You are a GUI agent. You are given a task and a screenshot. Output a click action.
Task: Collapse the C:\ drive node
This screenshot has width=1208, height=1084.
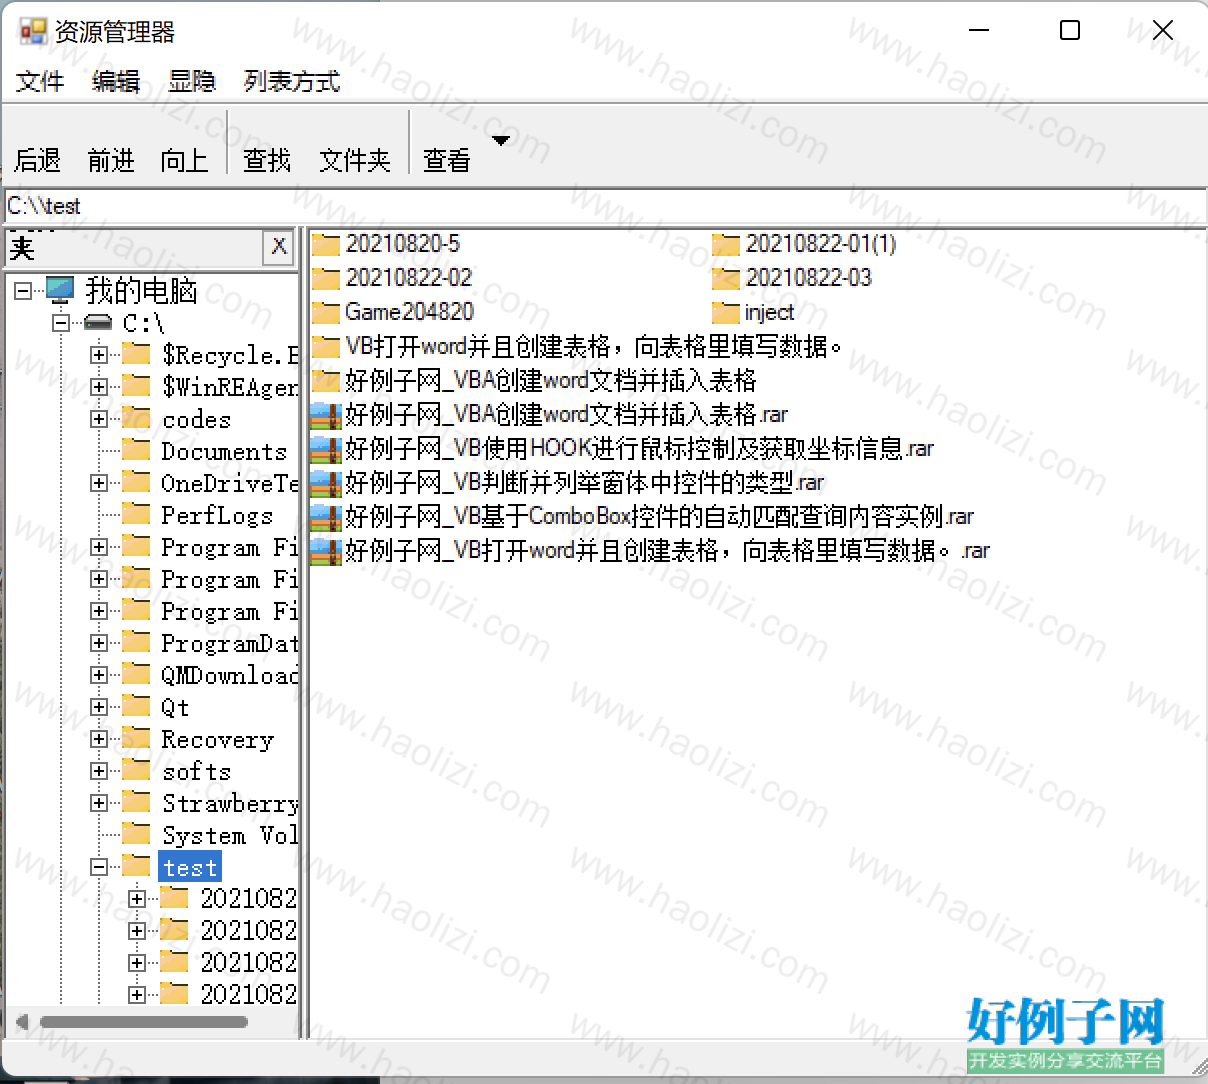[x=61, y=323]
